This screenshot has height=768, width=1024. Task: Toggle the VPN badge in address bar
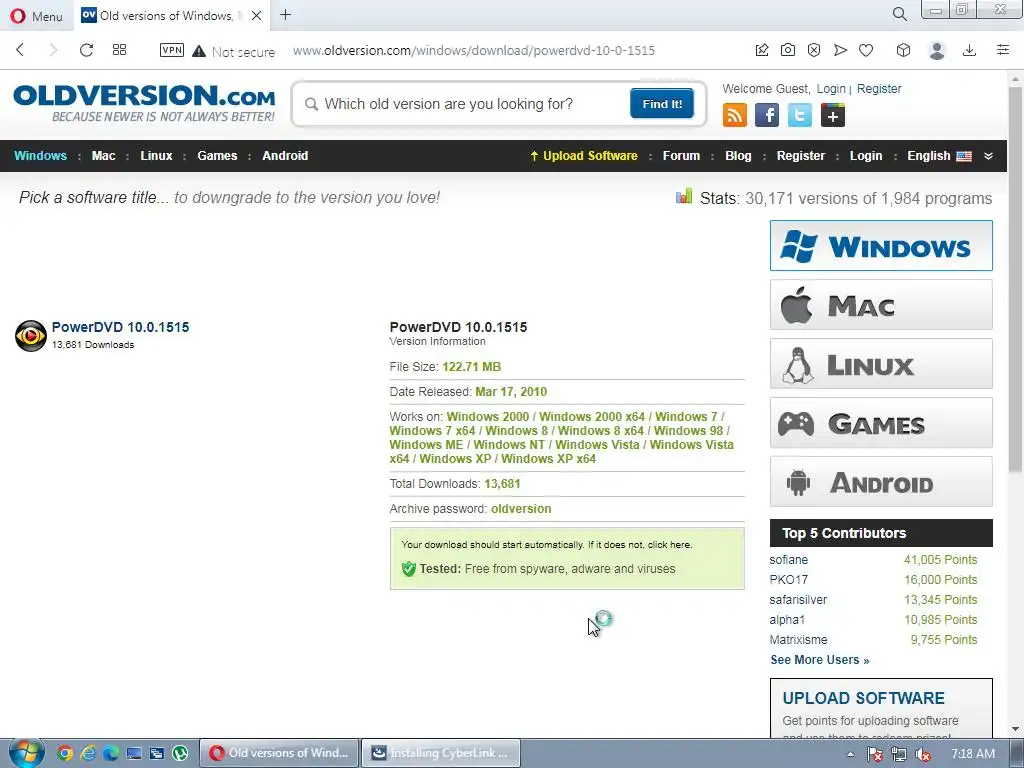point(172,50)
